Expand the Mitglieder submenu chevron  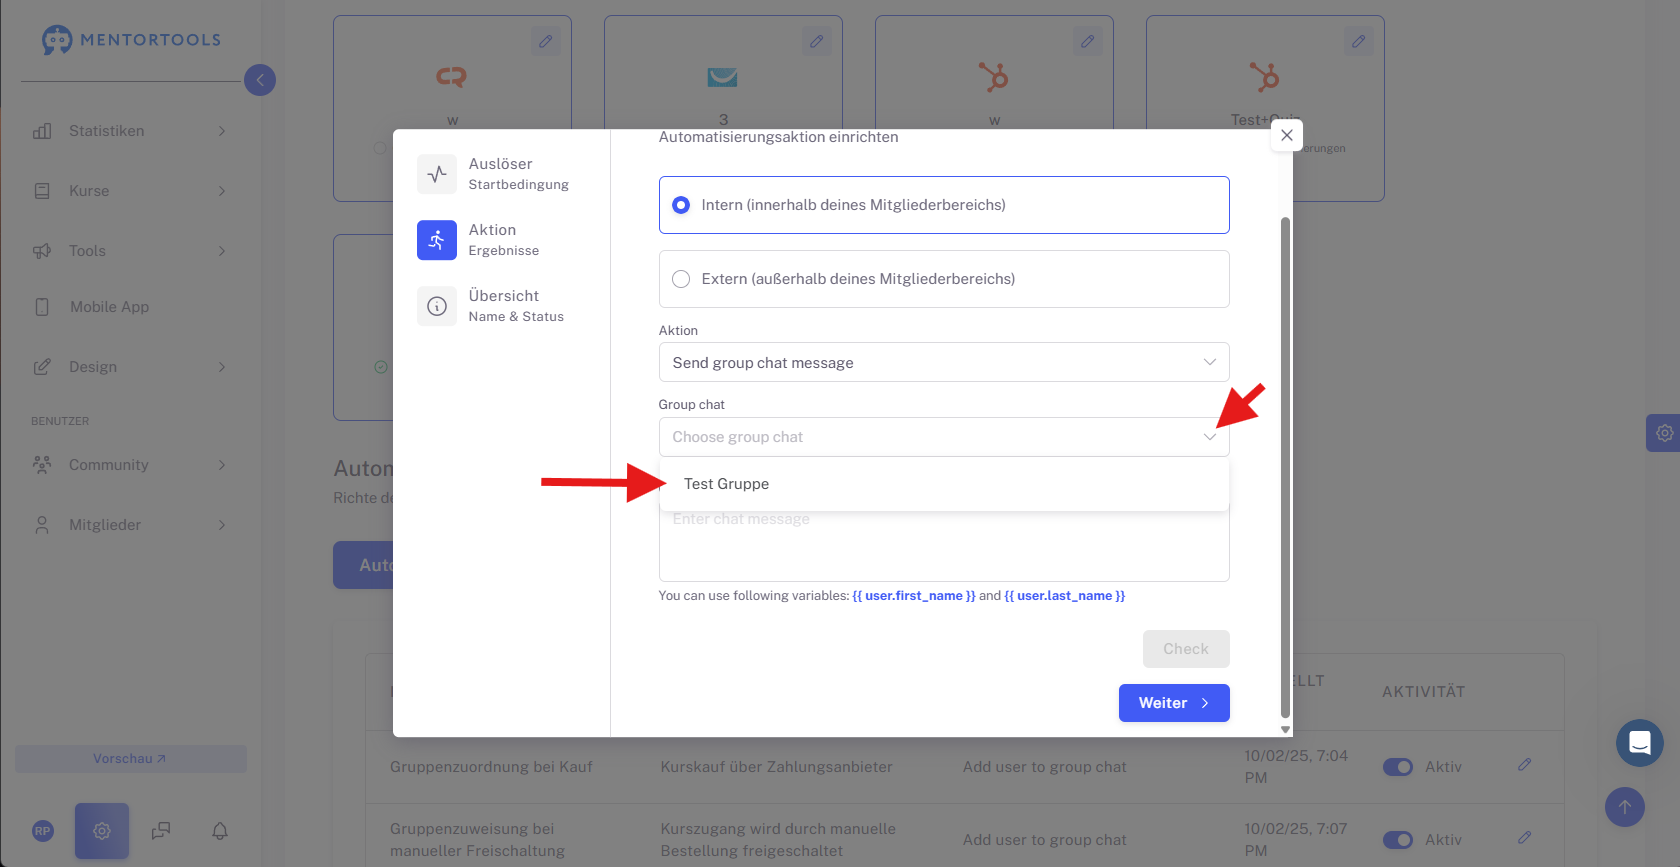pyautogui.click(x=222, y=525)
